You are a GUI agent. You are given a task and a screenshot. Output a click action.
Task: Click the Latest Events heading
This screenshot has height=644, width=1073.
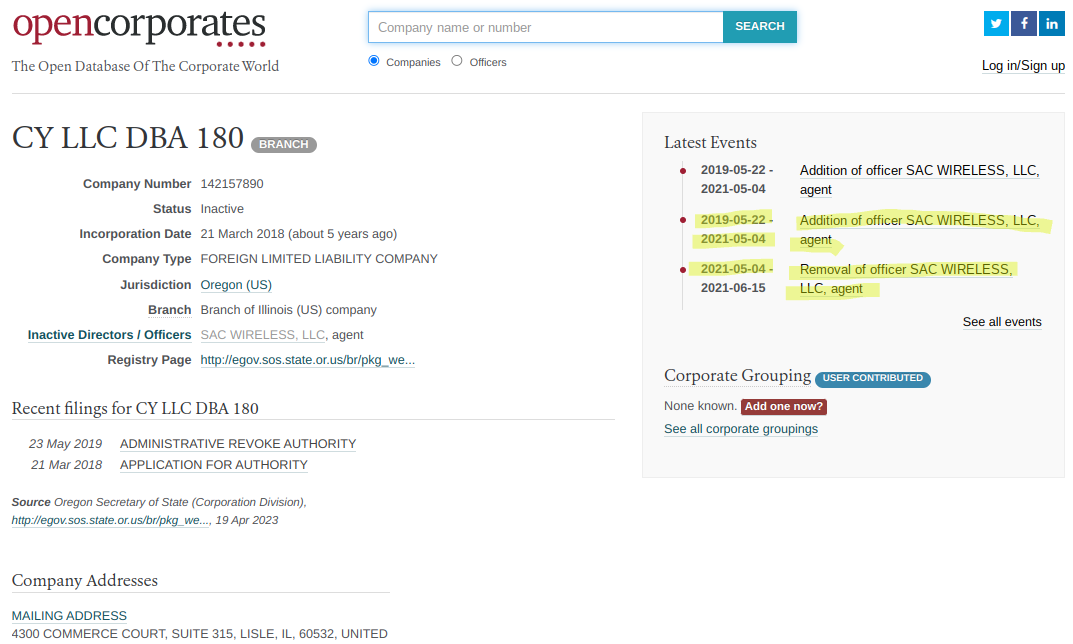click(710, 142)
